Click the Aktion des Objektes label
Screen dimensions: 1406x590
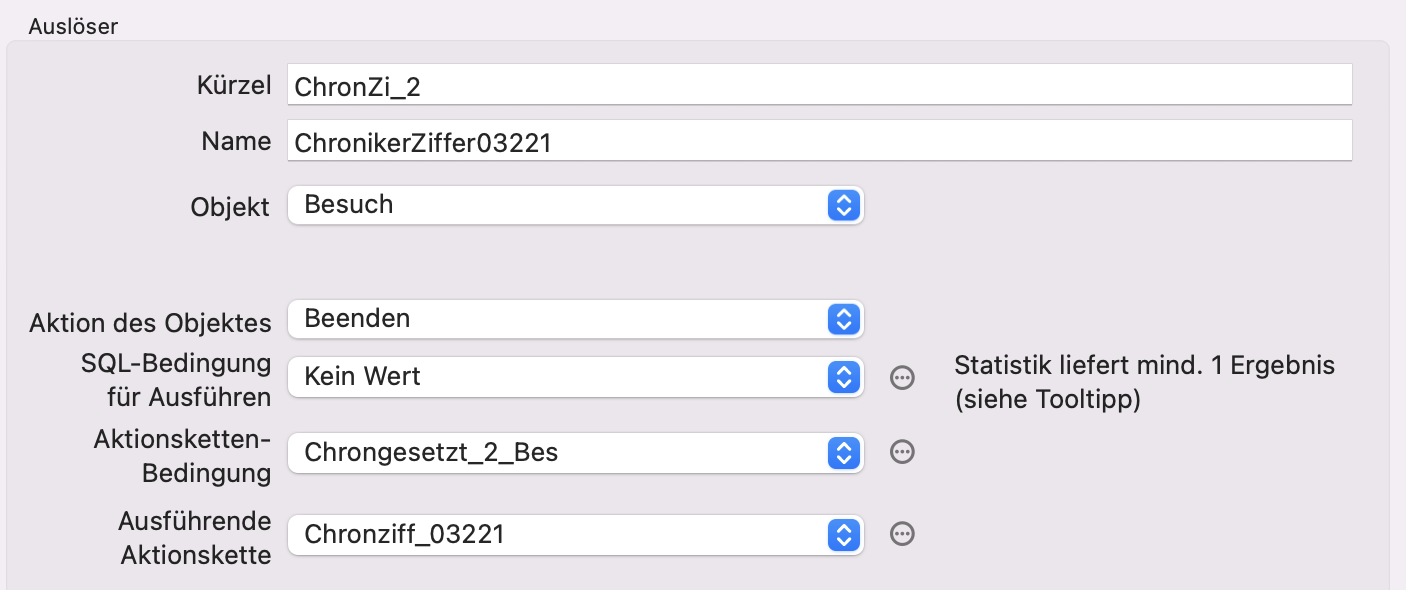pyautogui.click(x=150, y=323)
